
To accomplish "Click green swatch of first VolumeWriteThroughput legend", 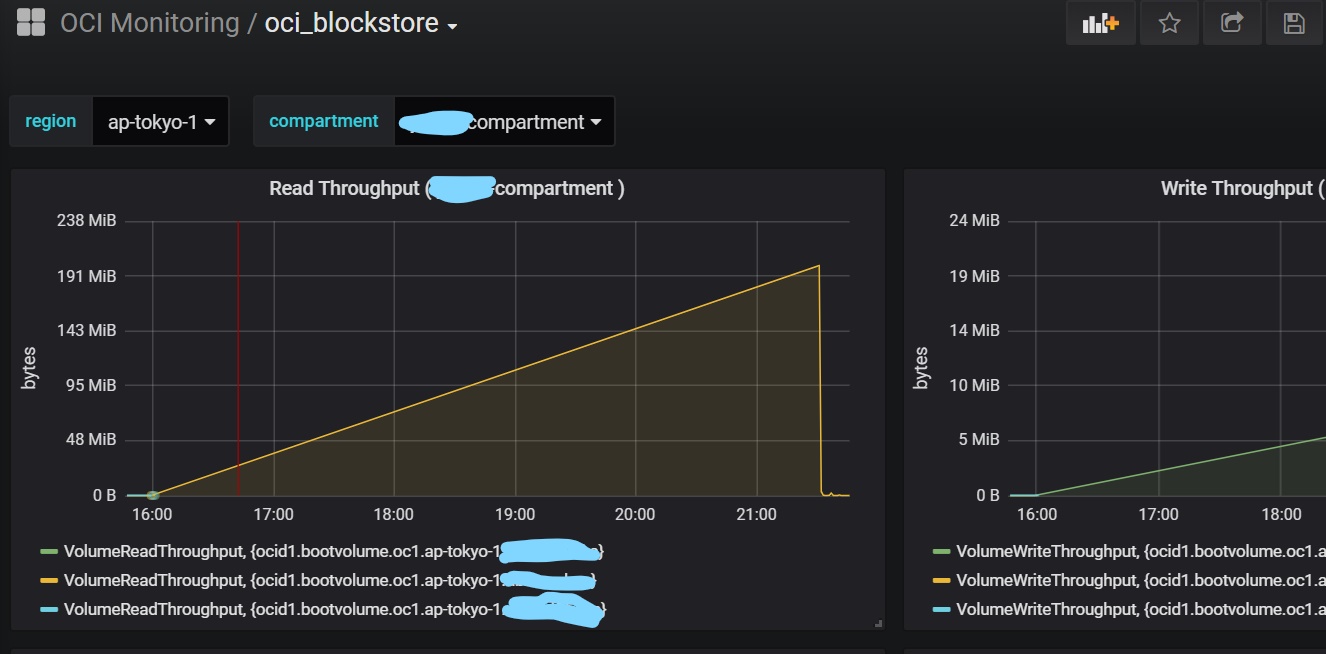I will 941,551.
